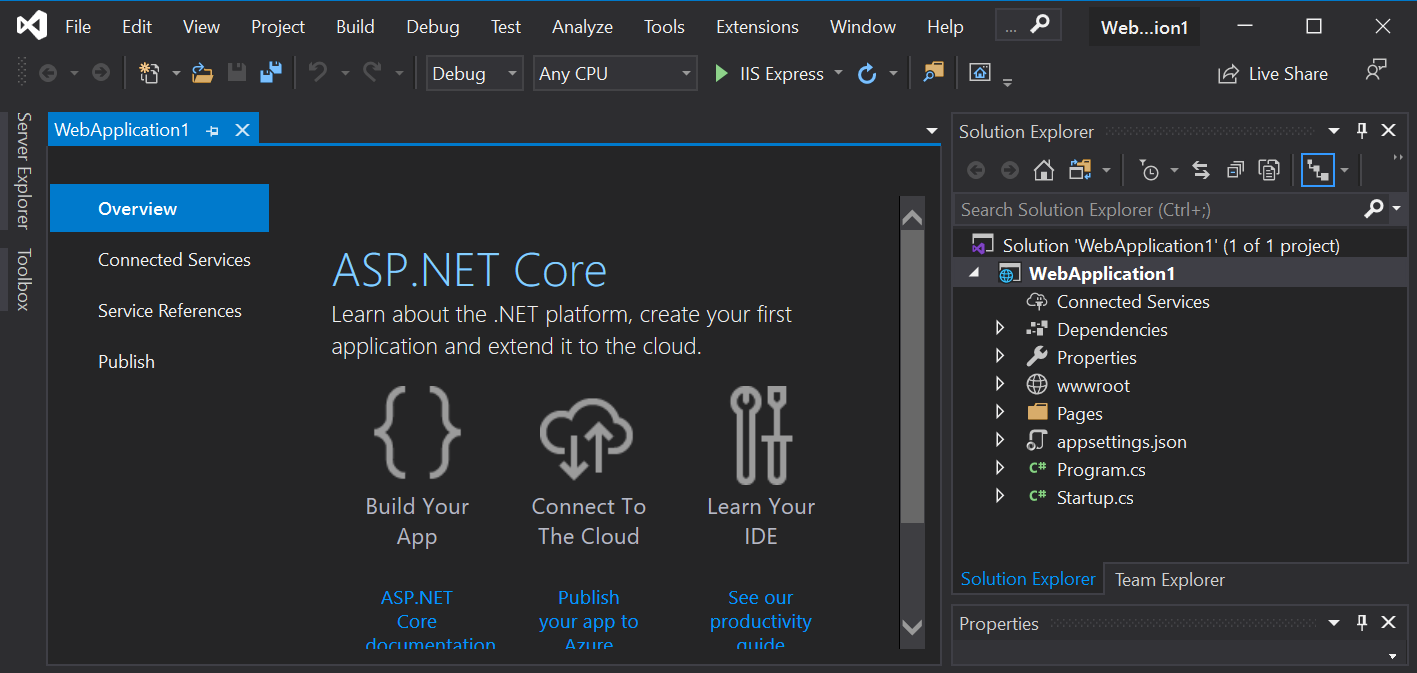Image resolution: width=1417 pixels, height=673 pixels.
Task: Click the Navigate Forward arrow in main toolbar
Action: (101, 72)
